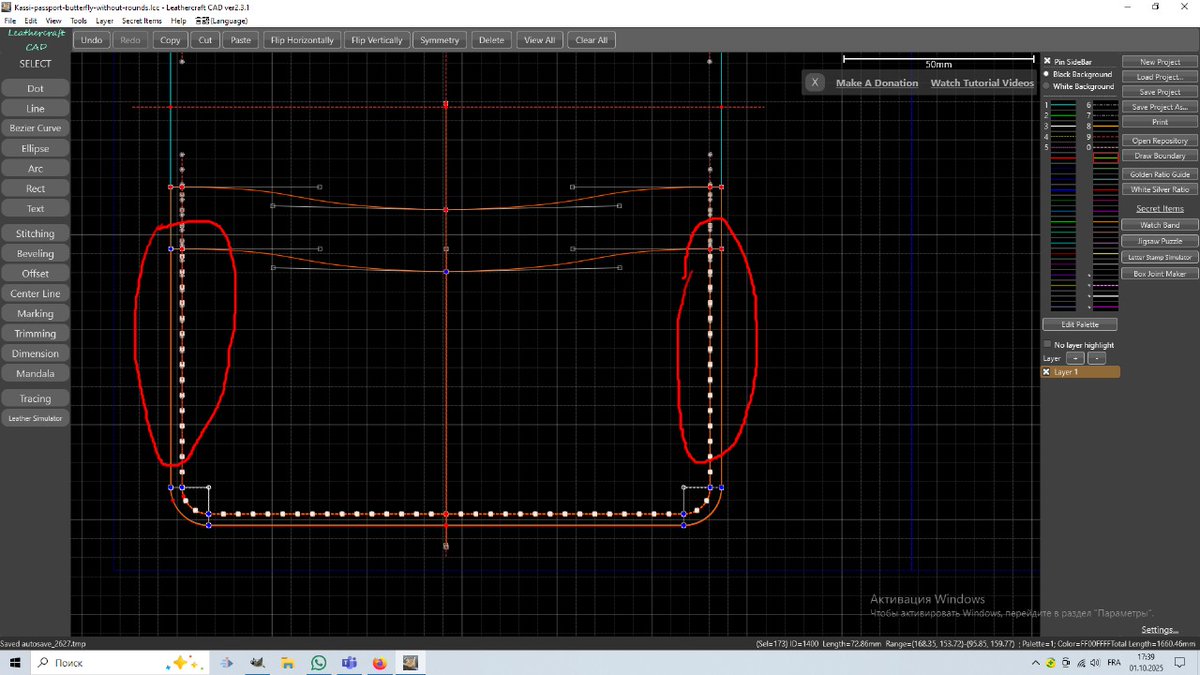Activate the Ellipse tool
Screen dimensions: 1200x675
point(35,148)
